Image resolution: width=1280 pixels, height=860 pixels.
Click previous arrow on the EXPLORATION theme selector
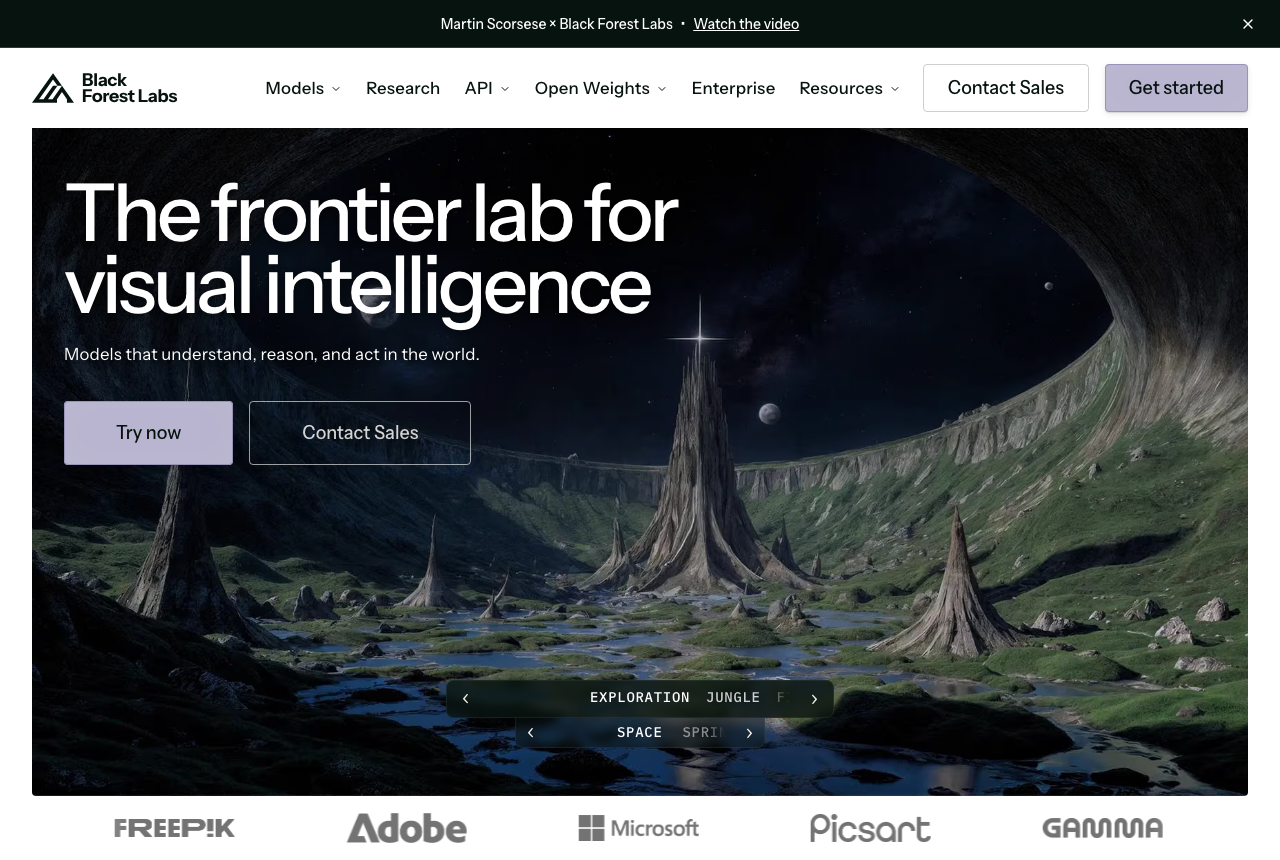(465, 699)
